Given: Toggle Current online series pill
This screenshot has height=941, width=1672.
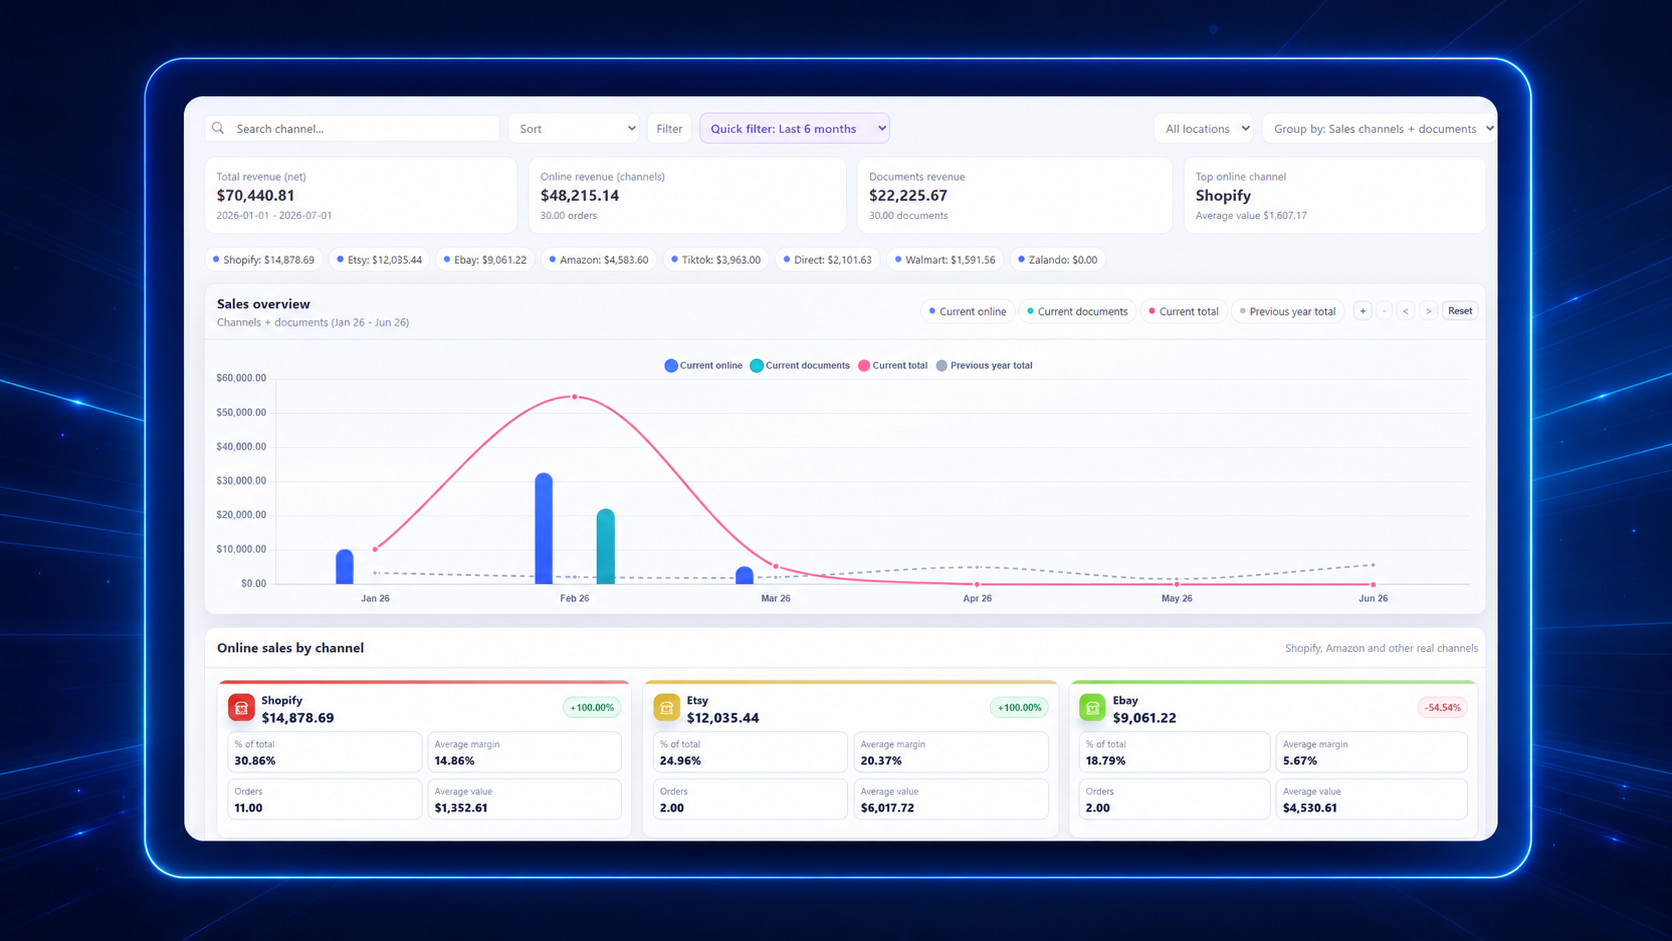Looking at the screenshot, I should click(967, 311).
